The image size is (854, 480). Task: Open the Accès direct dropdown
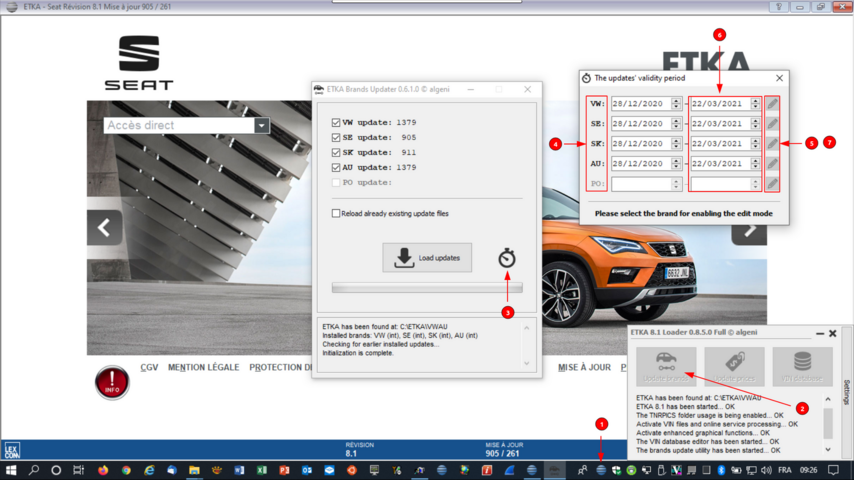coord(261,125)
